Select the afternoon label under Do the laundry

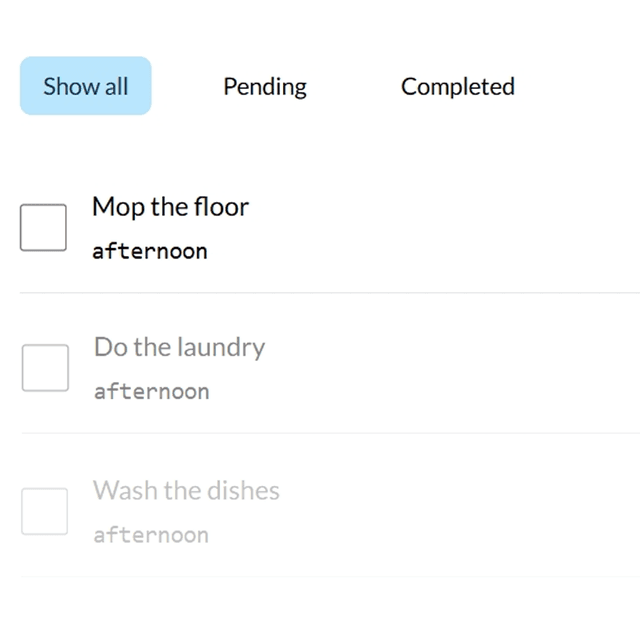151,391
